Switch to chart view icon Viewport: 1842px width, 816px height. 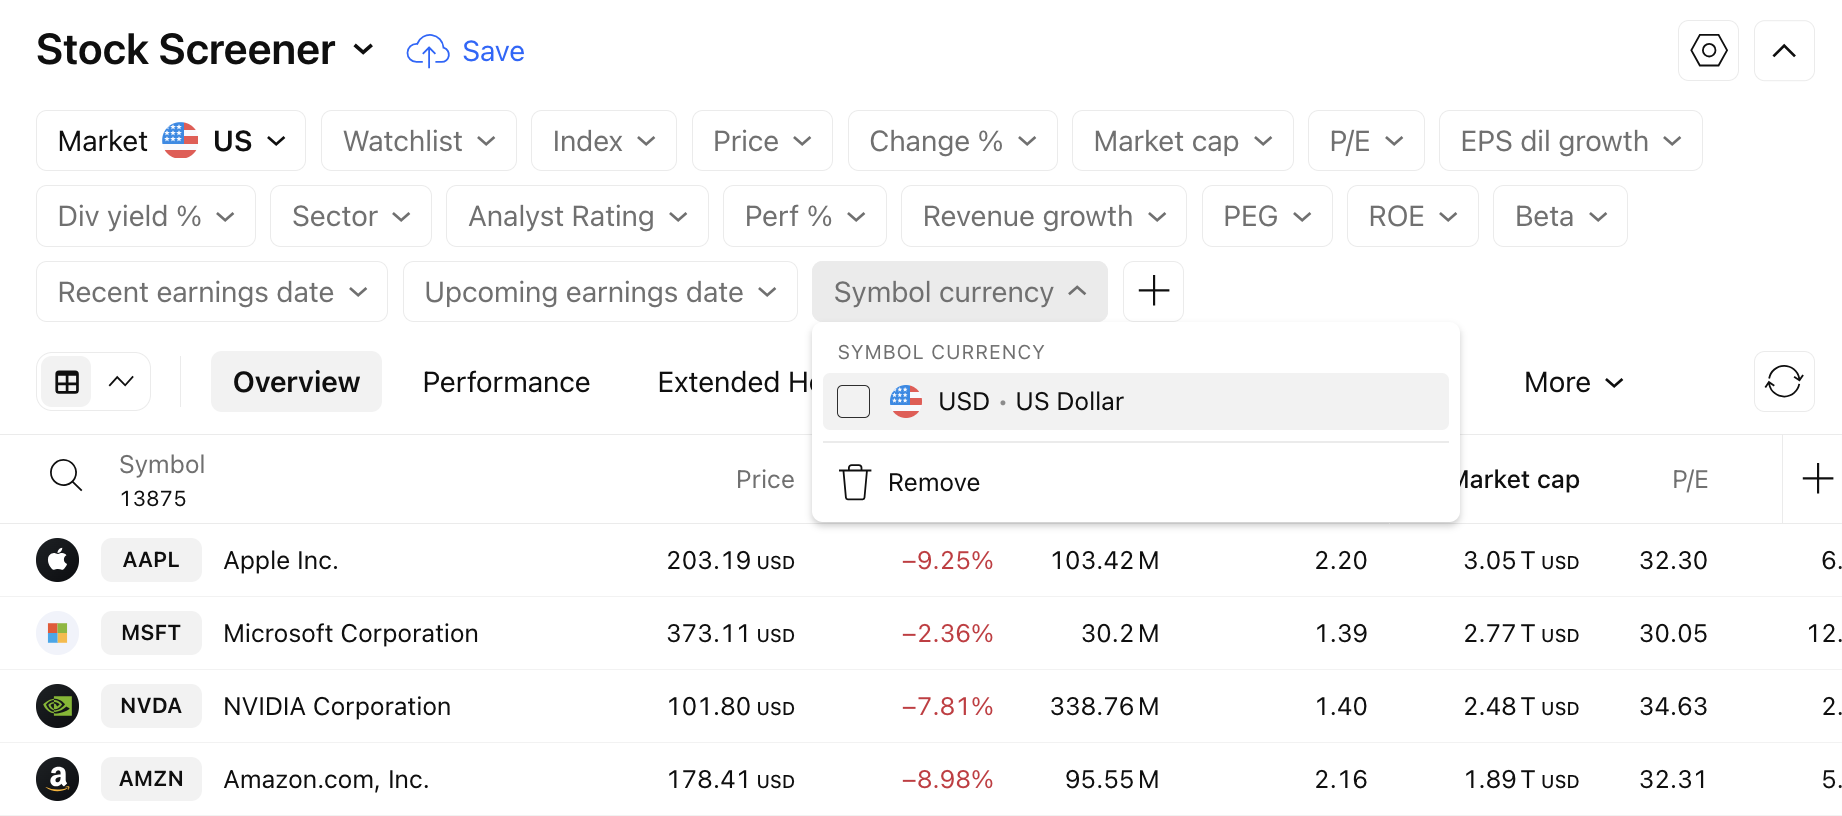[x=121, y=382]
